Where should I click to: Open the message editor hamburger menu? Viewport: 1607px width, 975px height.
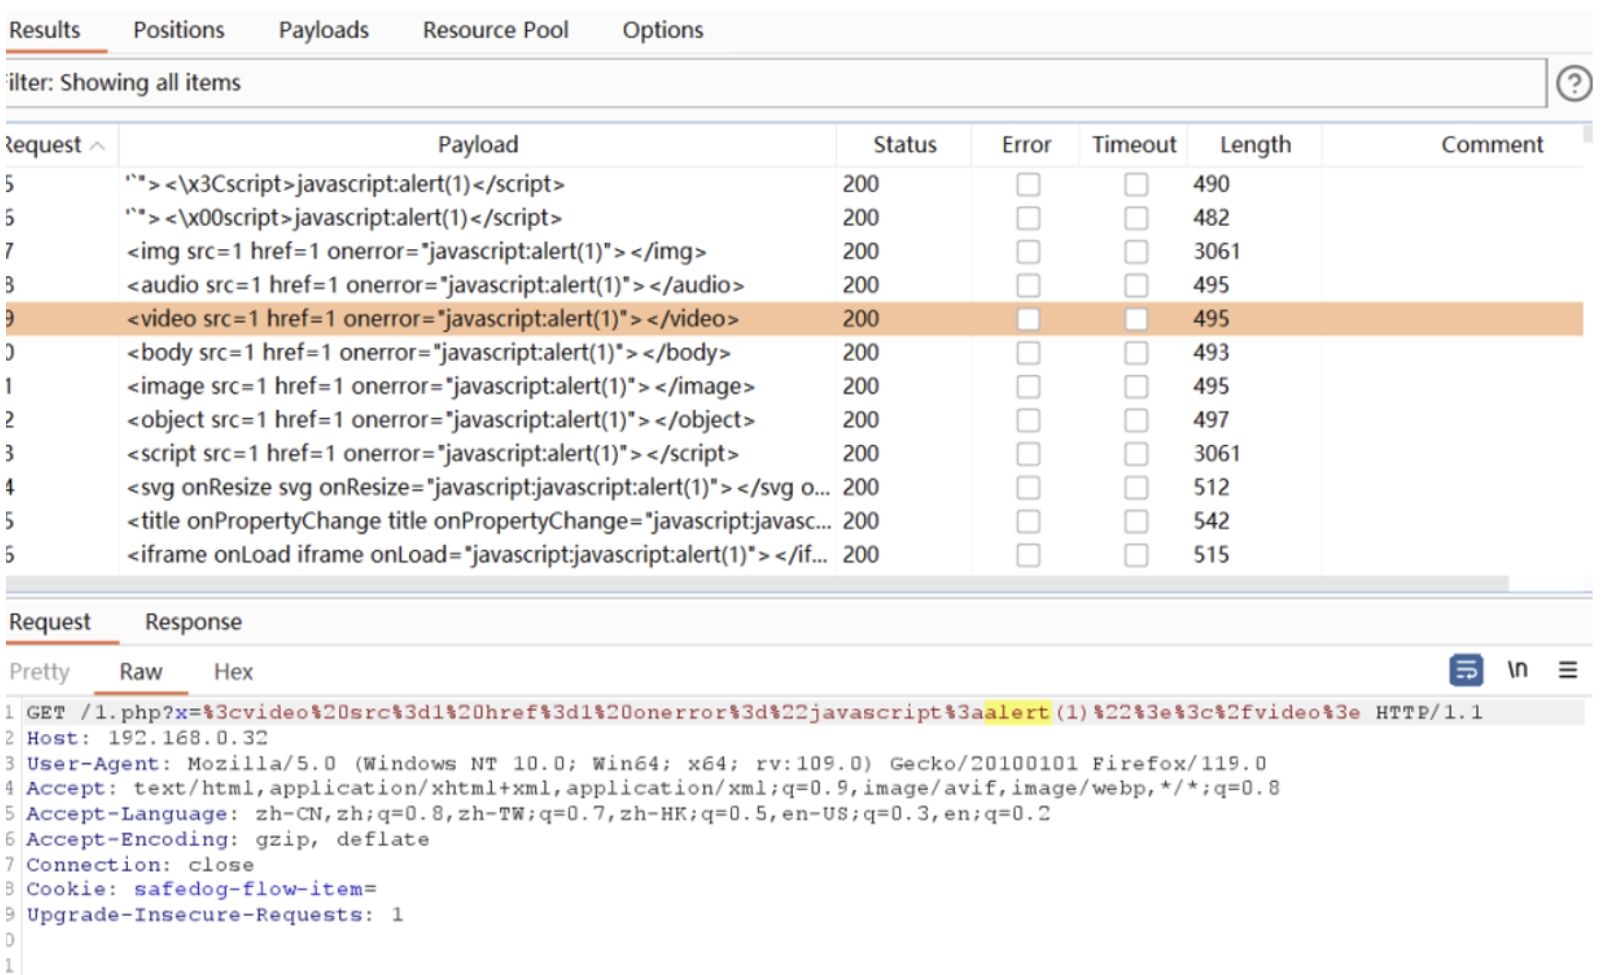tap(1568, 670)
